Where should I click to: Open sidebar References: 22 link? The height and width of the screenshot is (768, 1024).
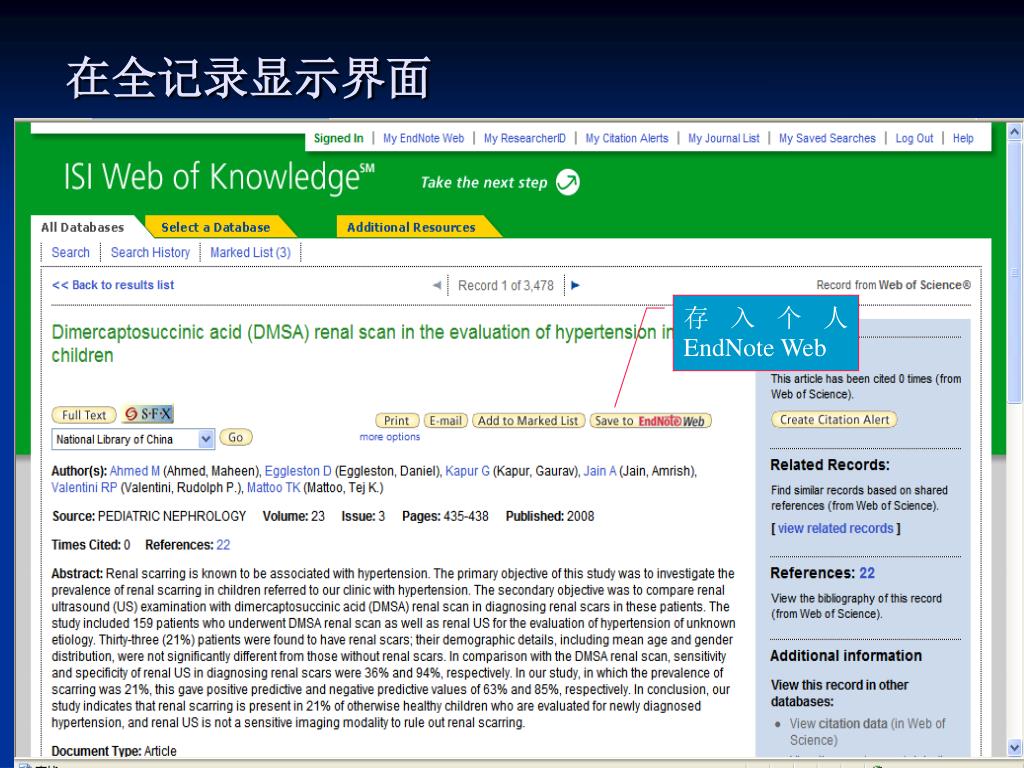tap(867, 573)
